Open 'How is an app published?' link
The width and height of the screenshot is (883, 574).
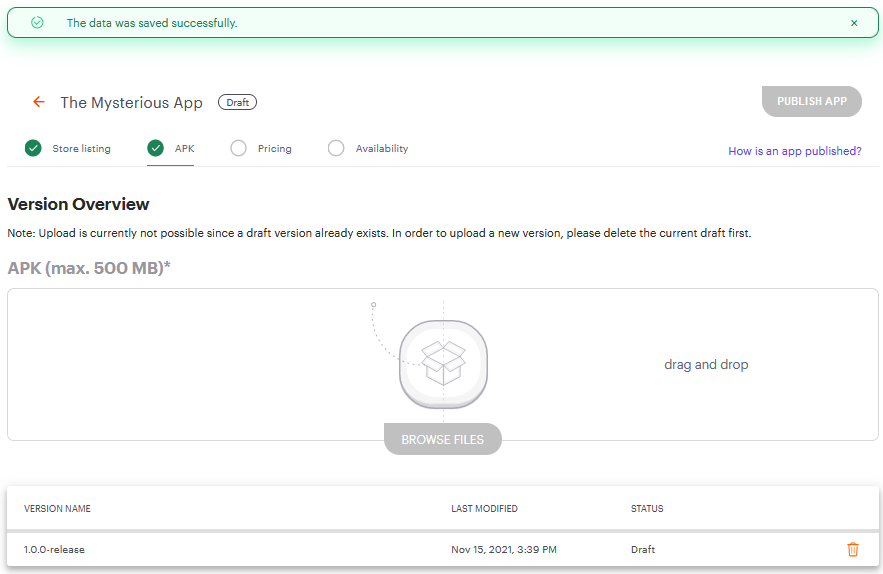[x=795, y=151]
